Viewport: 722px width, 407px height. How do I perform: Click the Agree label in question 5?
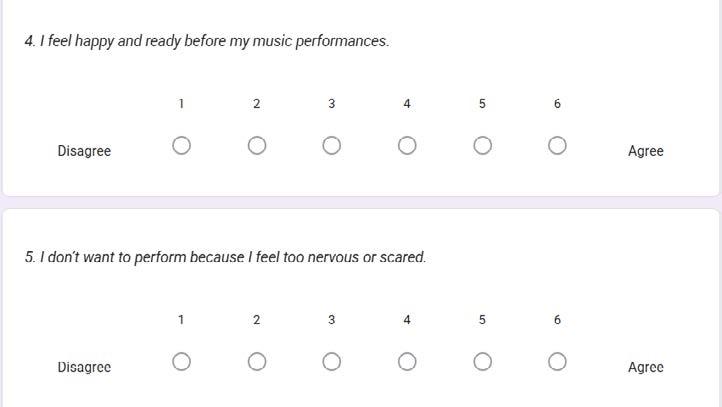645,367
